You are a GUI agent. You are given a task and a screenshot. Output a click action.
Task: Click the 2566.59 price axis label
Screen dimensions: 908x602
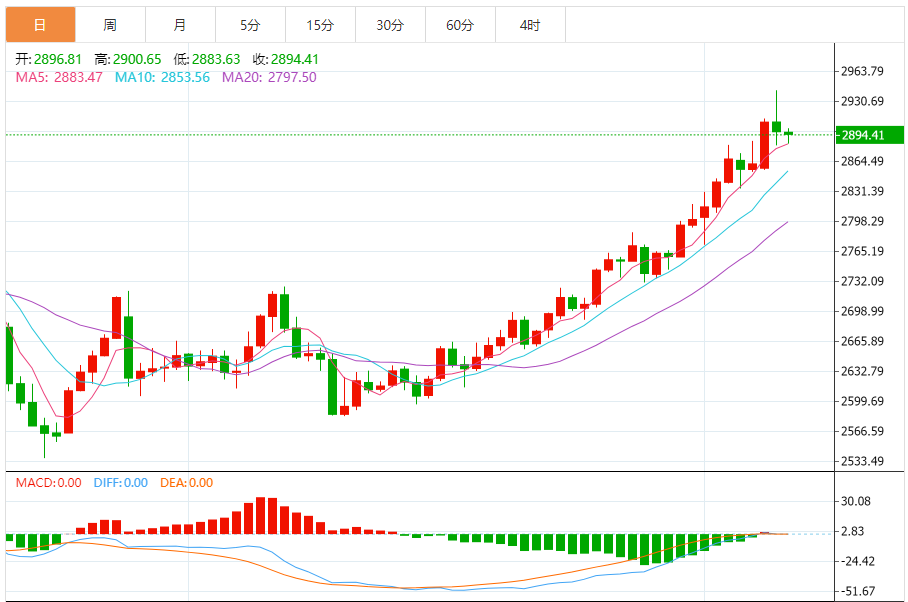pyautogui.click(x=862, y=431)
